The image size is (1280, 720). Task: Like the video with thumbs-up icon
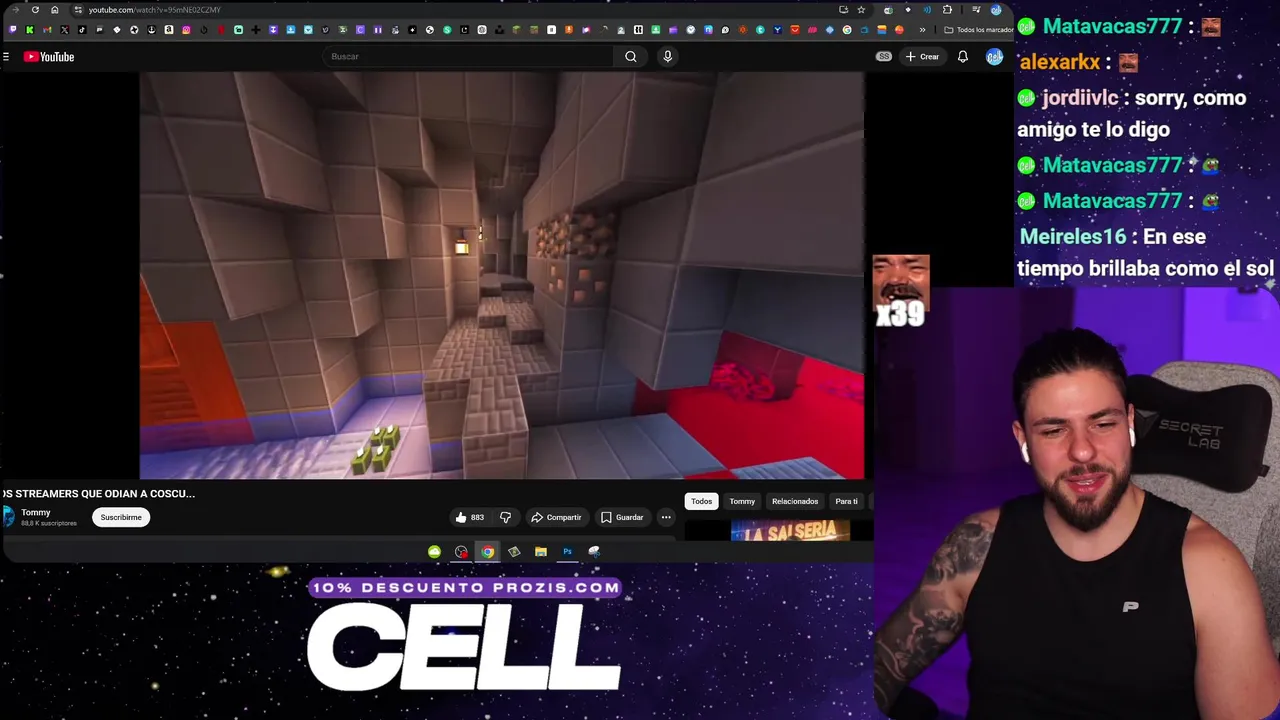click(461, 517)
